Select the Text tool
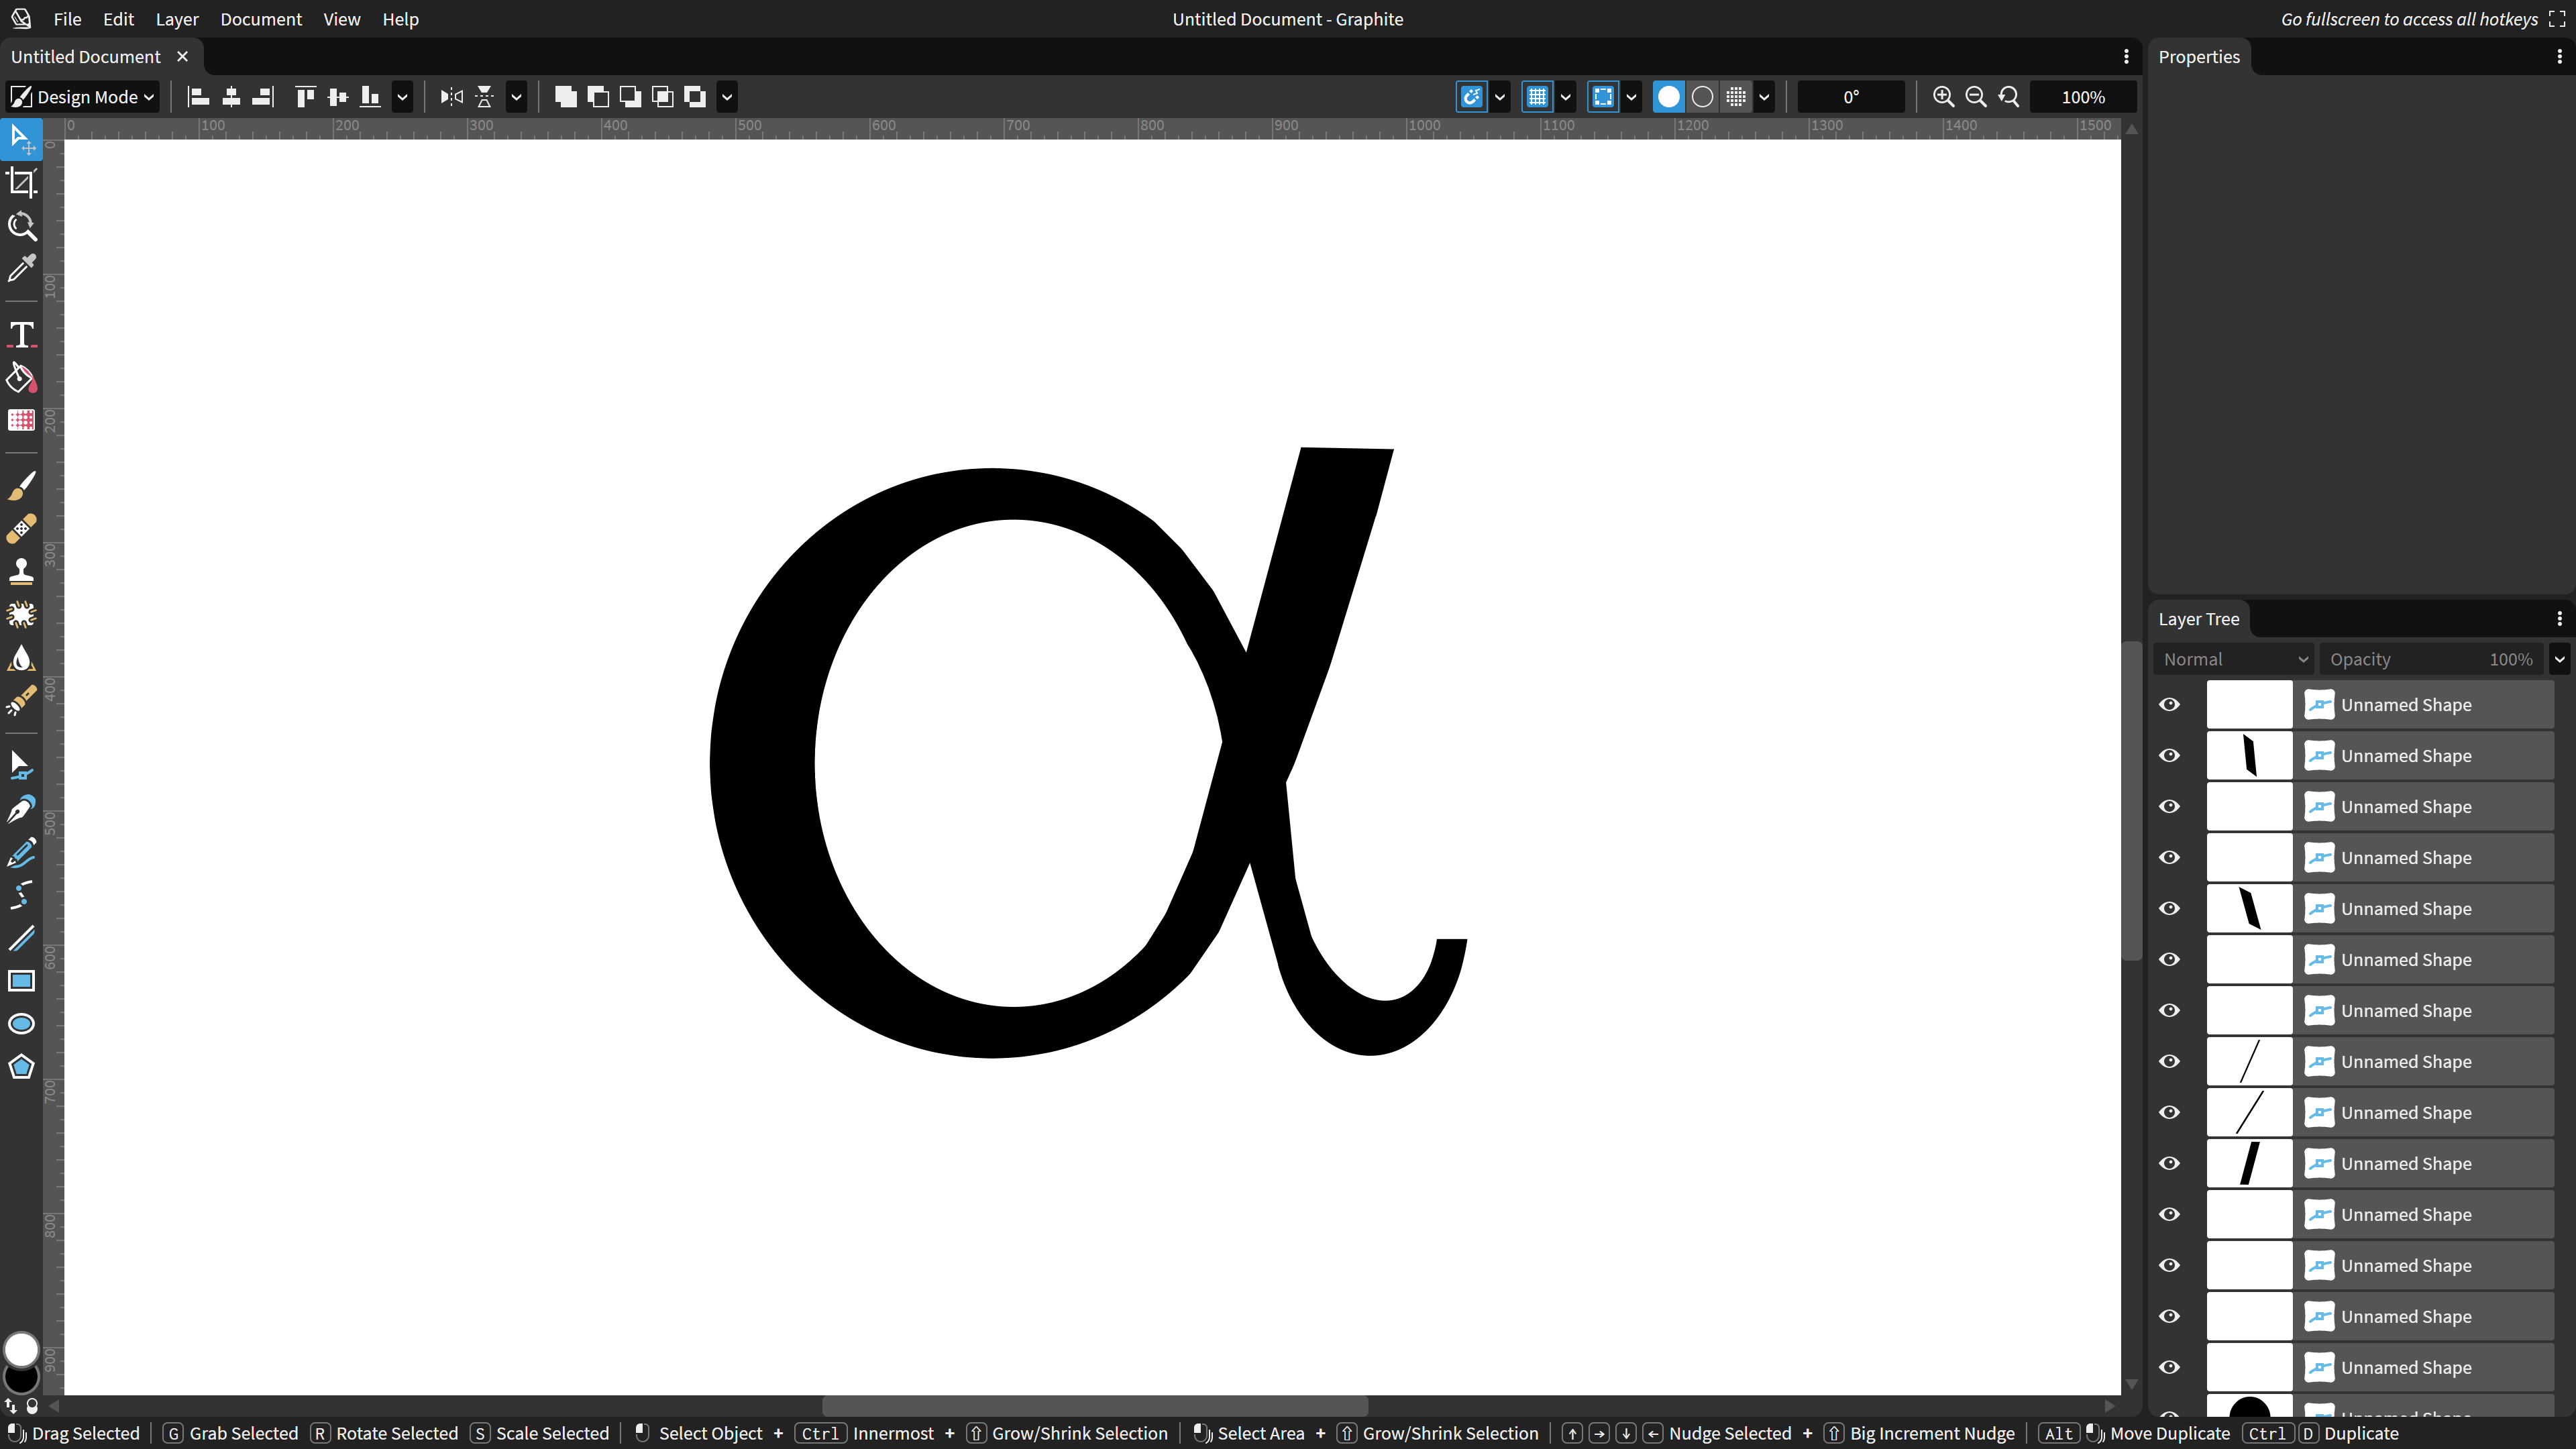 21,334
